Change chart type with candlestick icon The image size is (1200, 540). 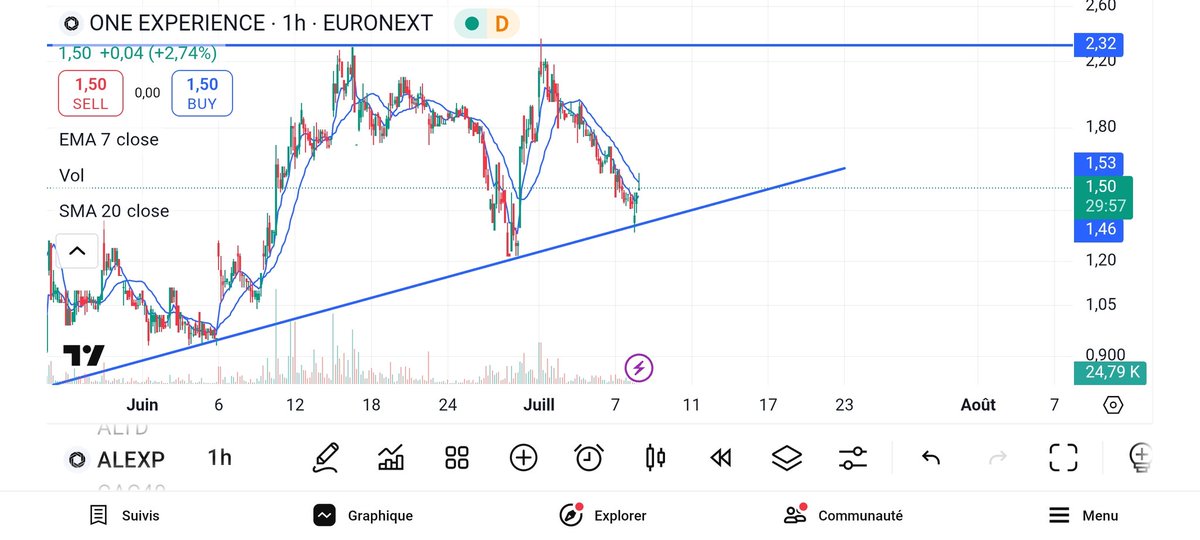click(x=656, y=458)
